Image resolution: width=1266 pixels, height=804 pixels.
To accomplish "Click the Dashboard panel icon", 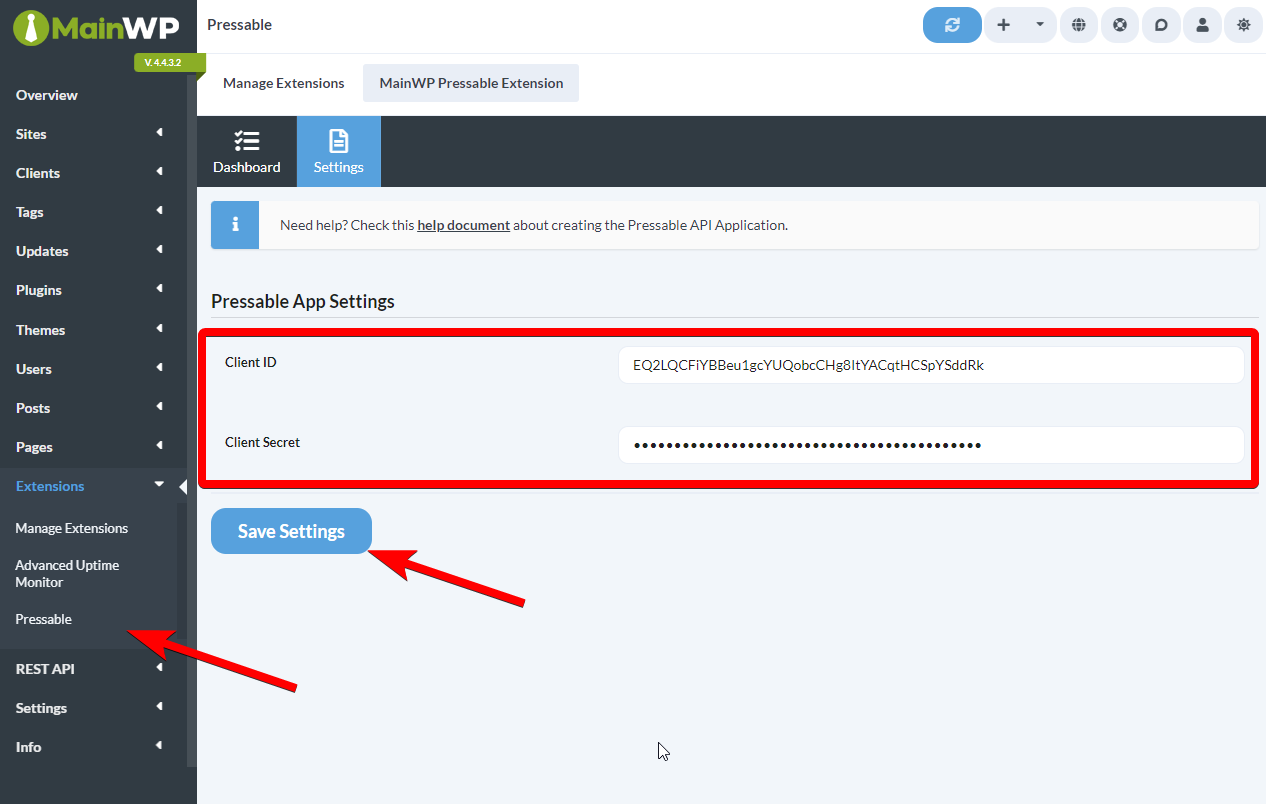I will [247, 151].
